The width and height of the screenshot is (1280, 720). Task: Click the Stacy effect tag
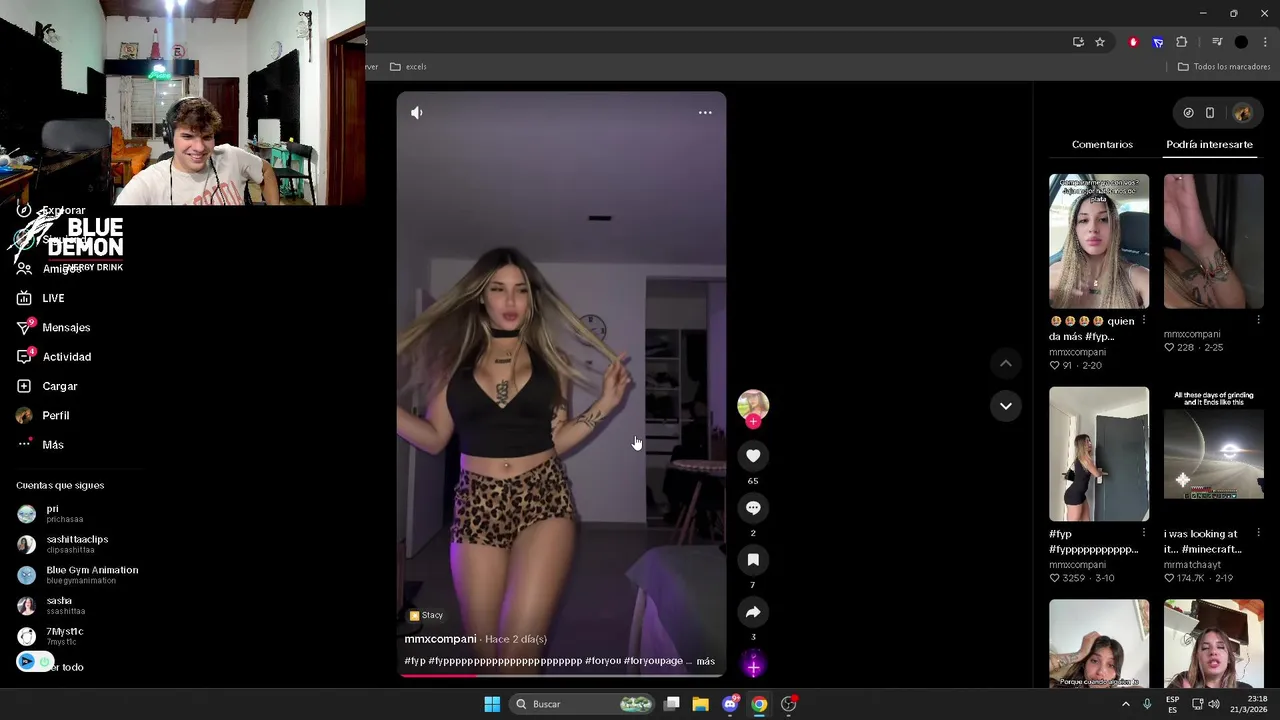[426, 615]
